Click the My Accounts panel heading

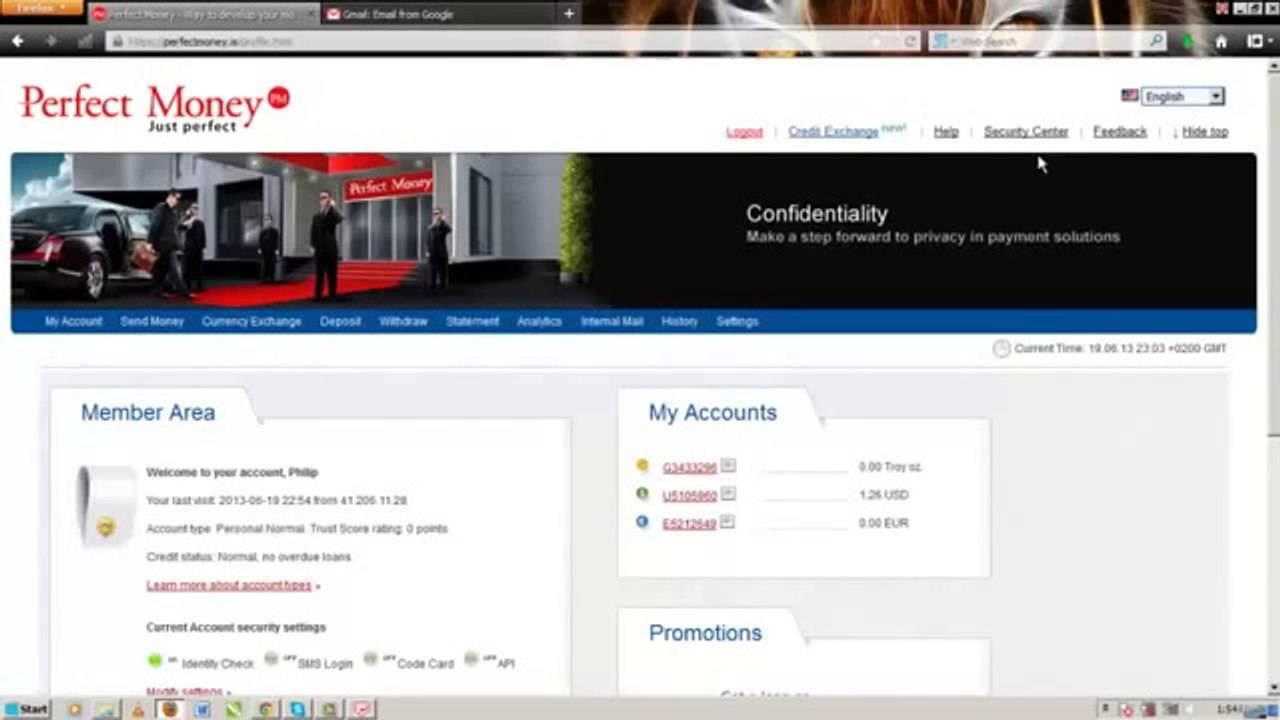tap(712, 412)
